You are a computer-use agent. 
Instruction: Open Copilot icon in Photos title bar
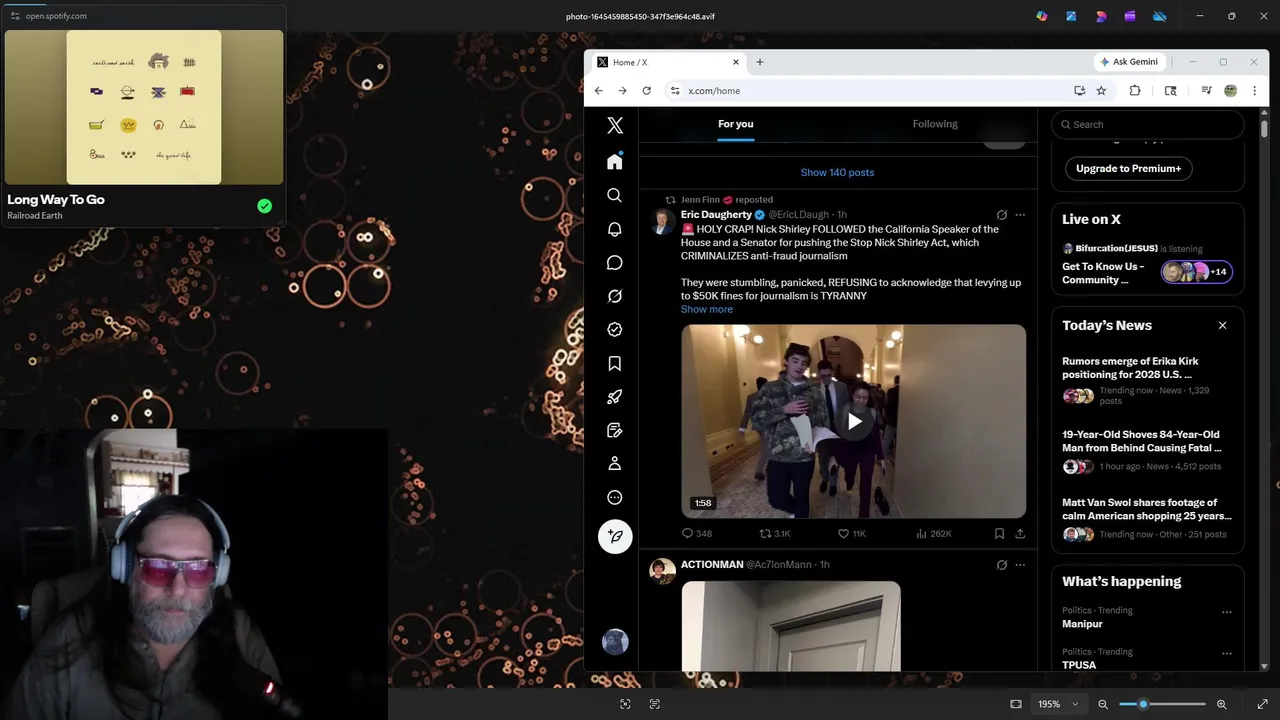coord(1042,16)
